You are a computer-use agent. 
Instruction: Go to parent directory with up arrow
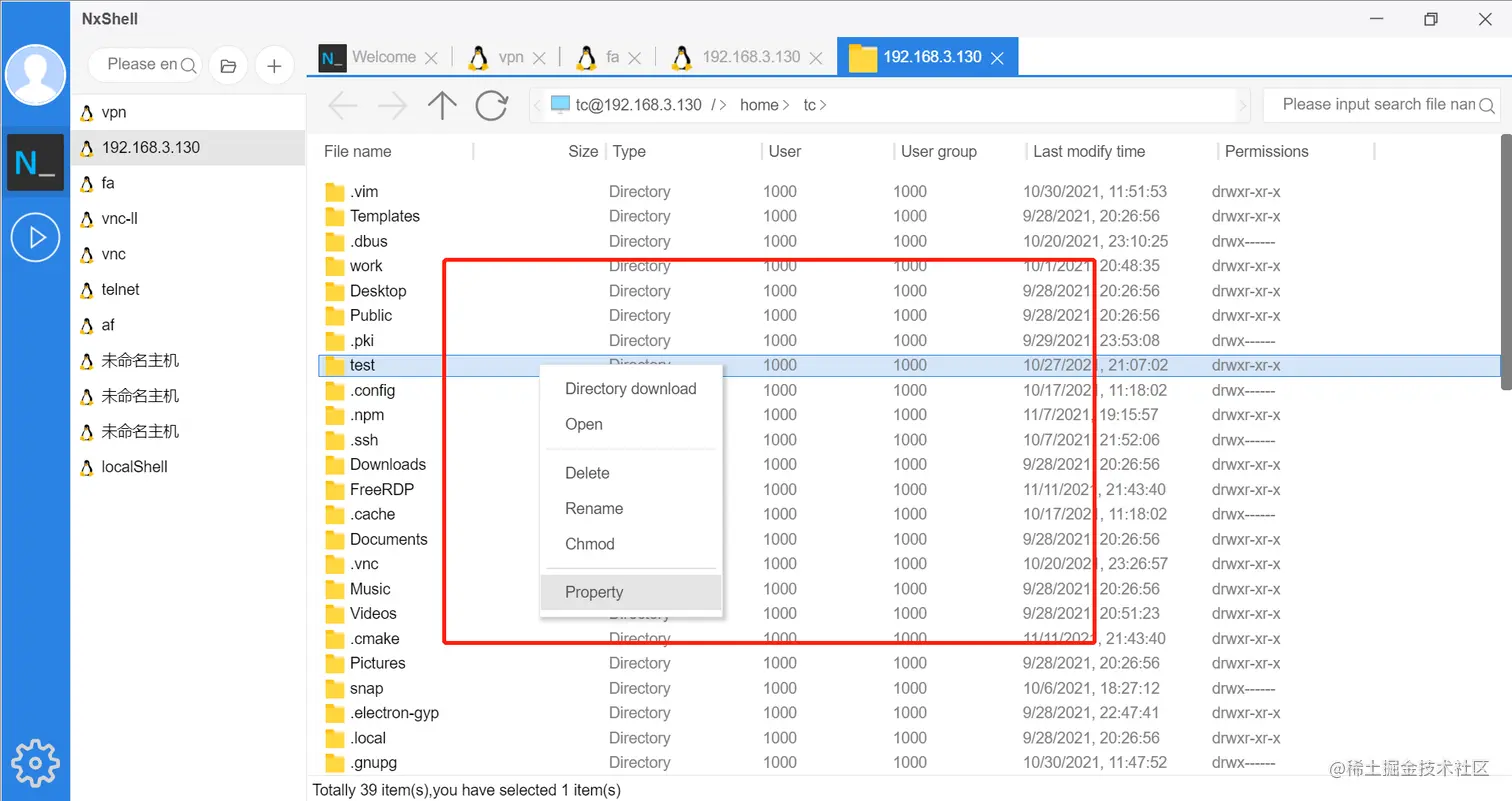(x=442, y=106)
